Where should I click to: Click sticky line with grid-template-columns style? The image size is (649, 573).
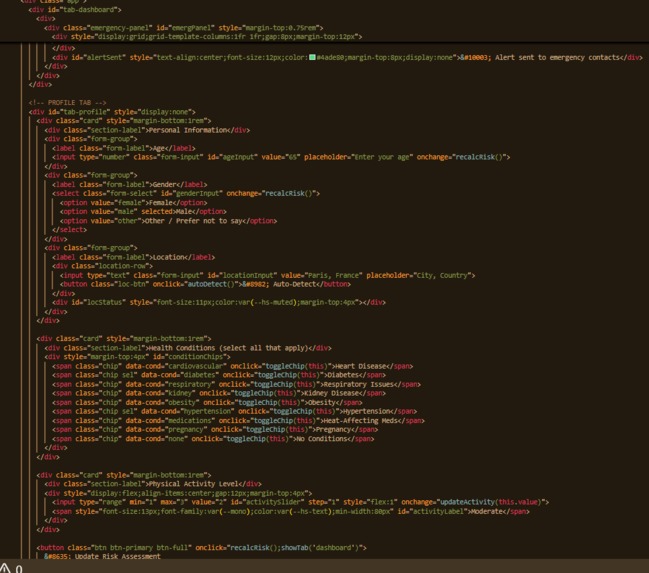pos(207,37)
